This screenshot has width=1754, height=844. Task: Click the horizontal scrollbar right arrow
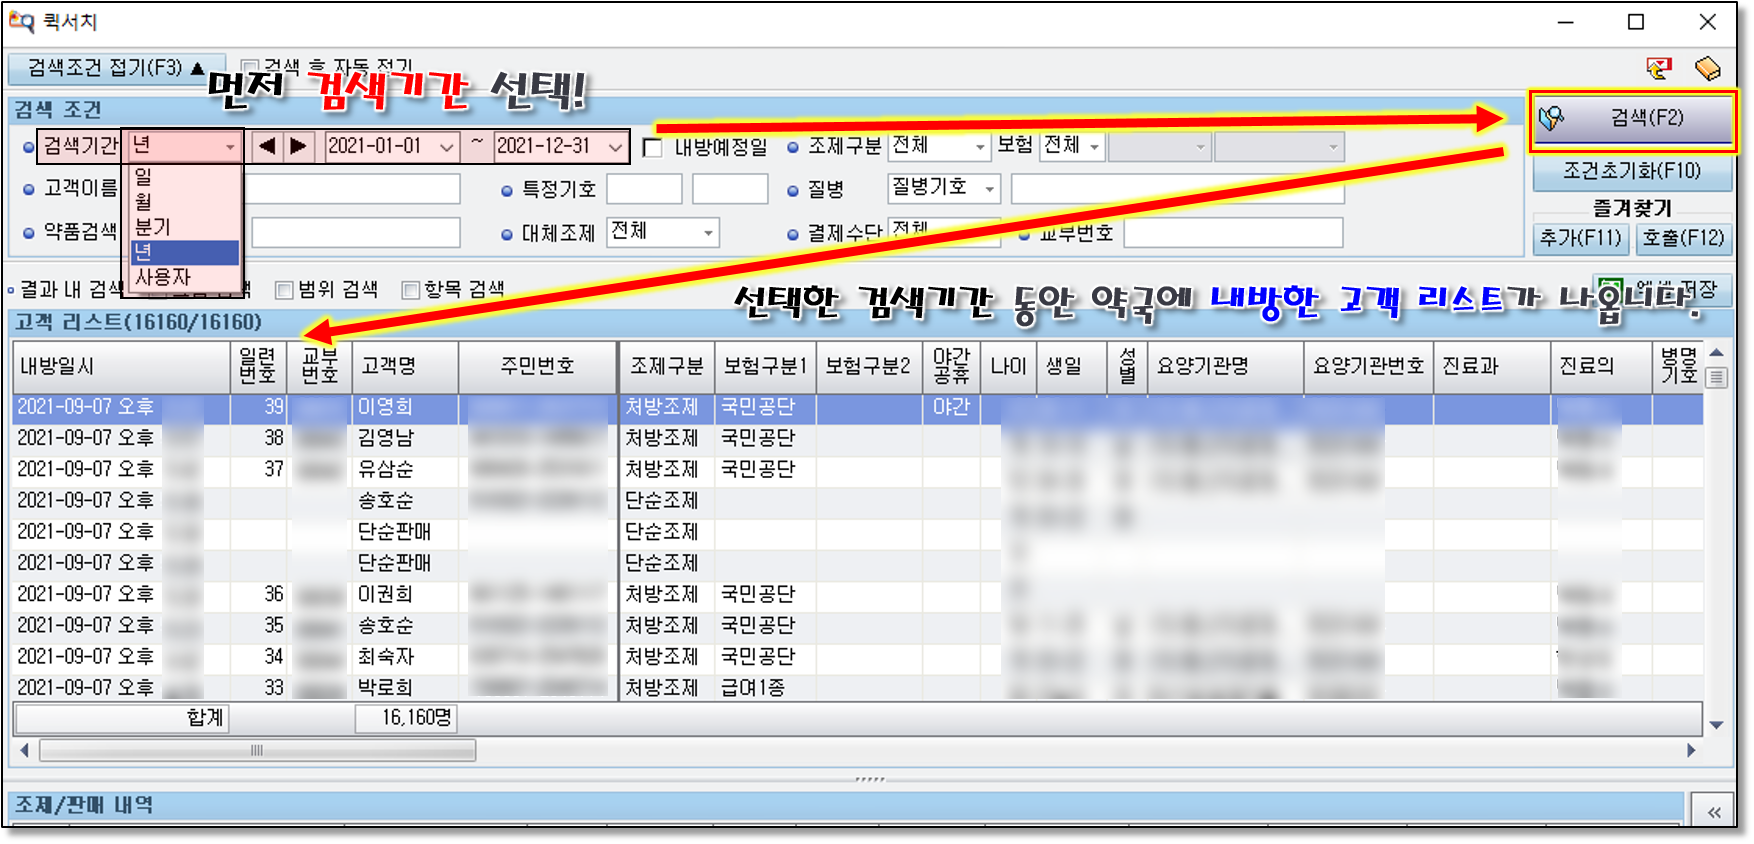click(1691, 750)
